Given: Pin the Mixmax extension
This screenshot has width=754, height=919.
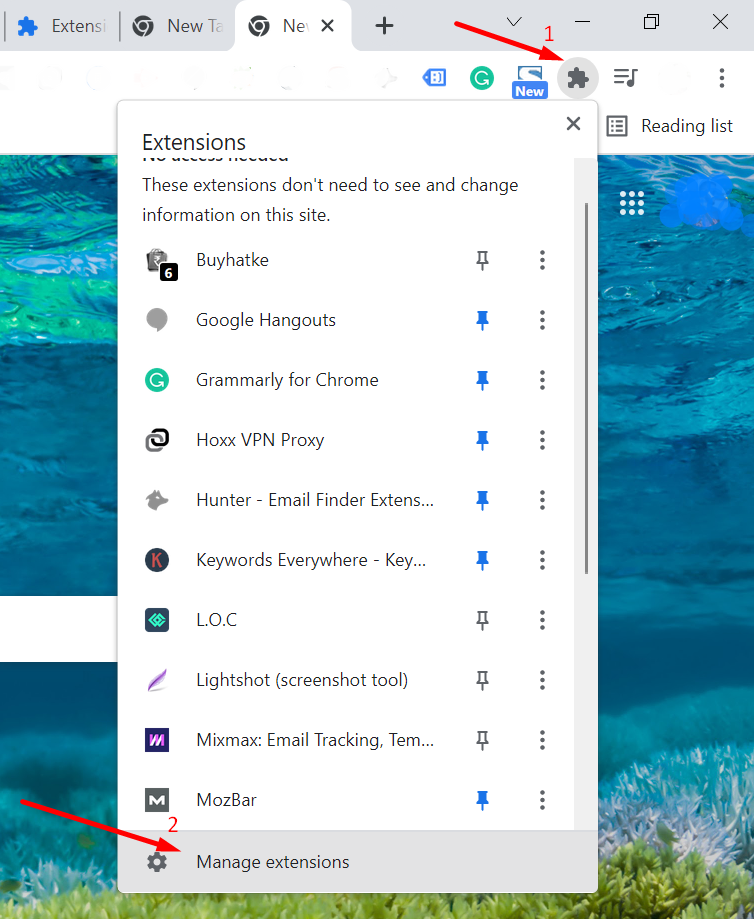Looking at the screenshot, I should click(483, 740).
